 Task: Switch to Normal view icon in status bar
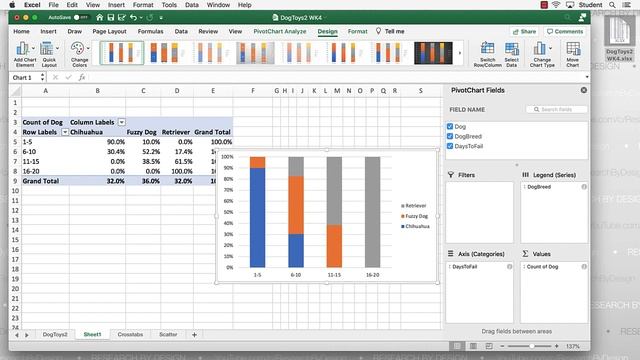(457, 346)
